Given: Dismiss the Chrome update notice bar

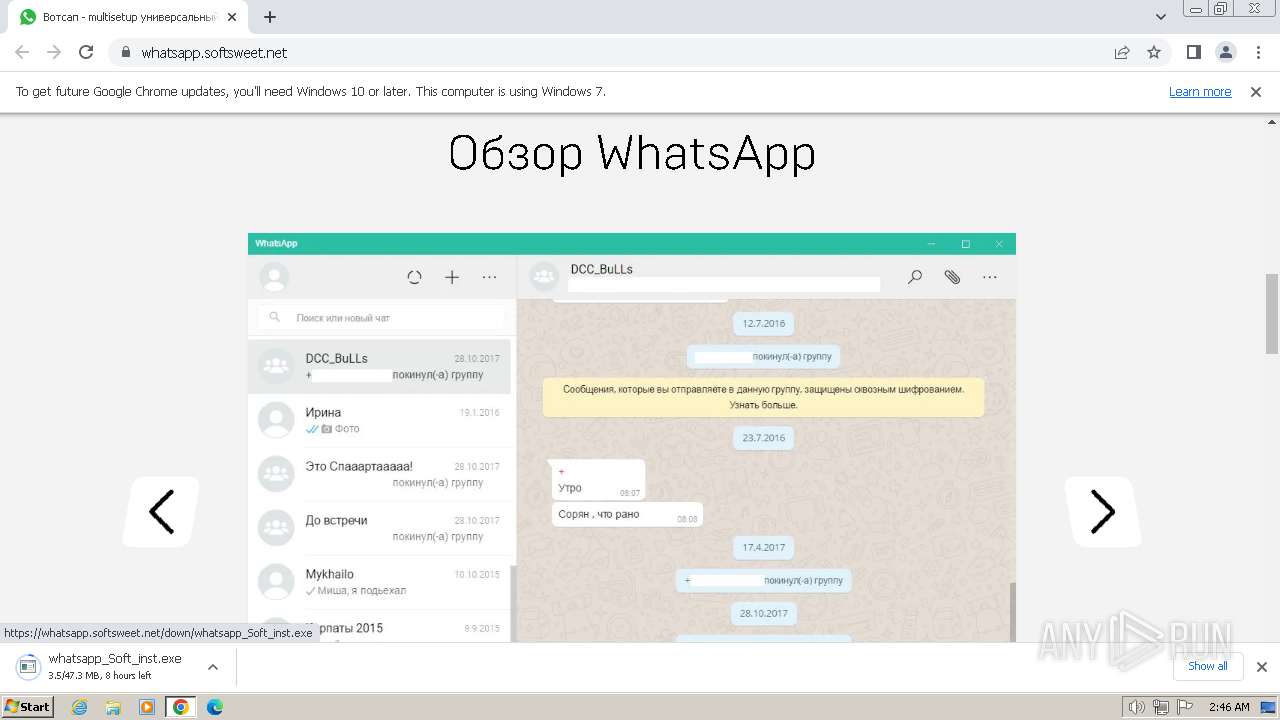Looking at the screenshot, I should click(x=1256, y=91).
